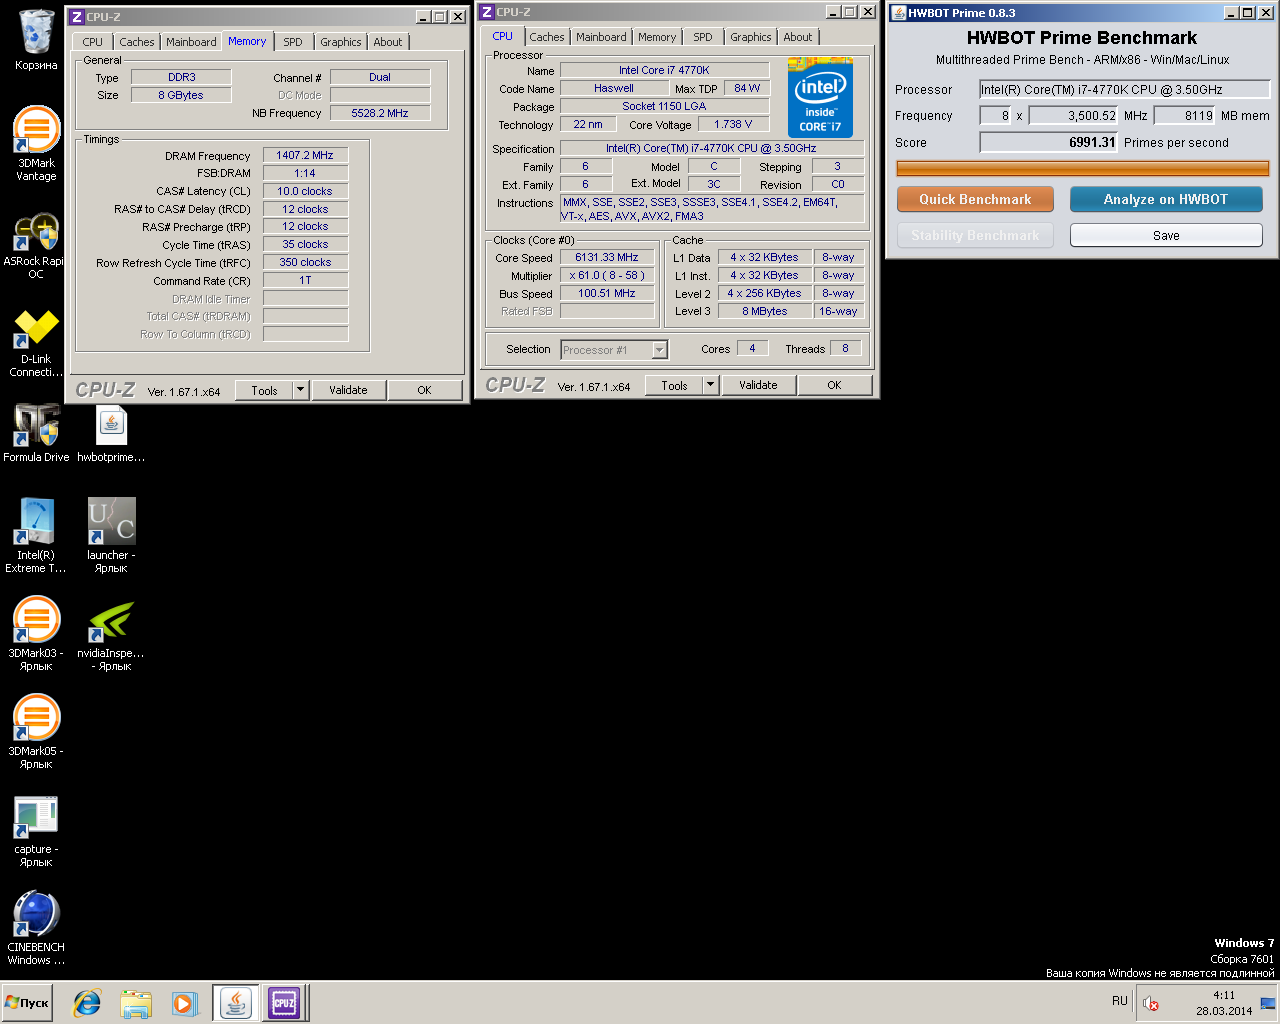Click Intel inside Core i7 logo
The height and width of the screenshot is (1024, 1280).
pyautogui.click(x=820, y=97)
